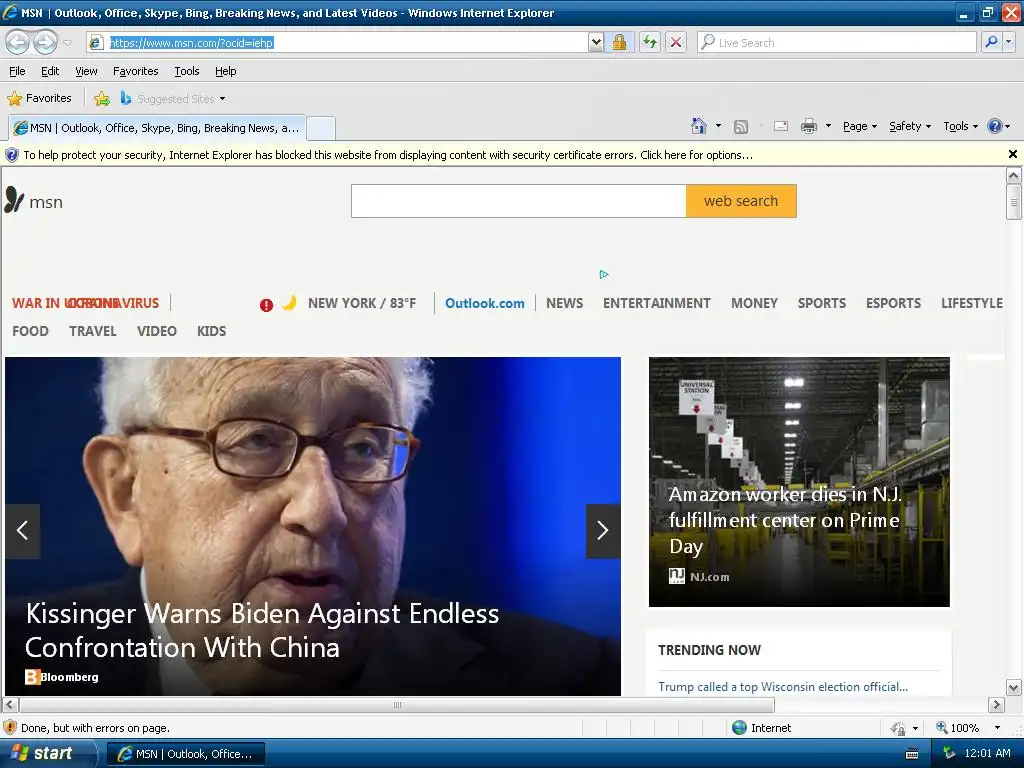Go to the SPORTS section

pos(822,304)
